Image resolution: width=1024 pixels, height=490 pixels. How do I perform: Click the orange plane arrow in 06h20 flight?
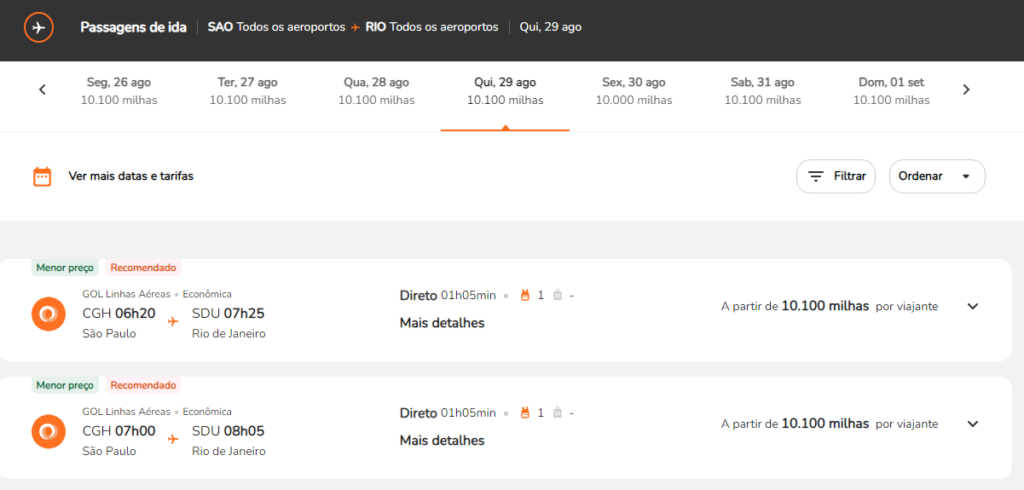[173, 321]
